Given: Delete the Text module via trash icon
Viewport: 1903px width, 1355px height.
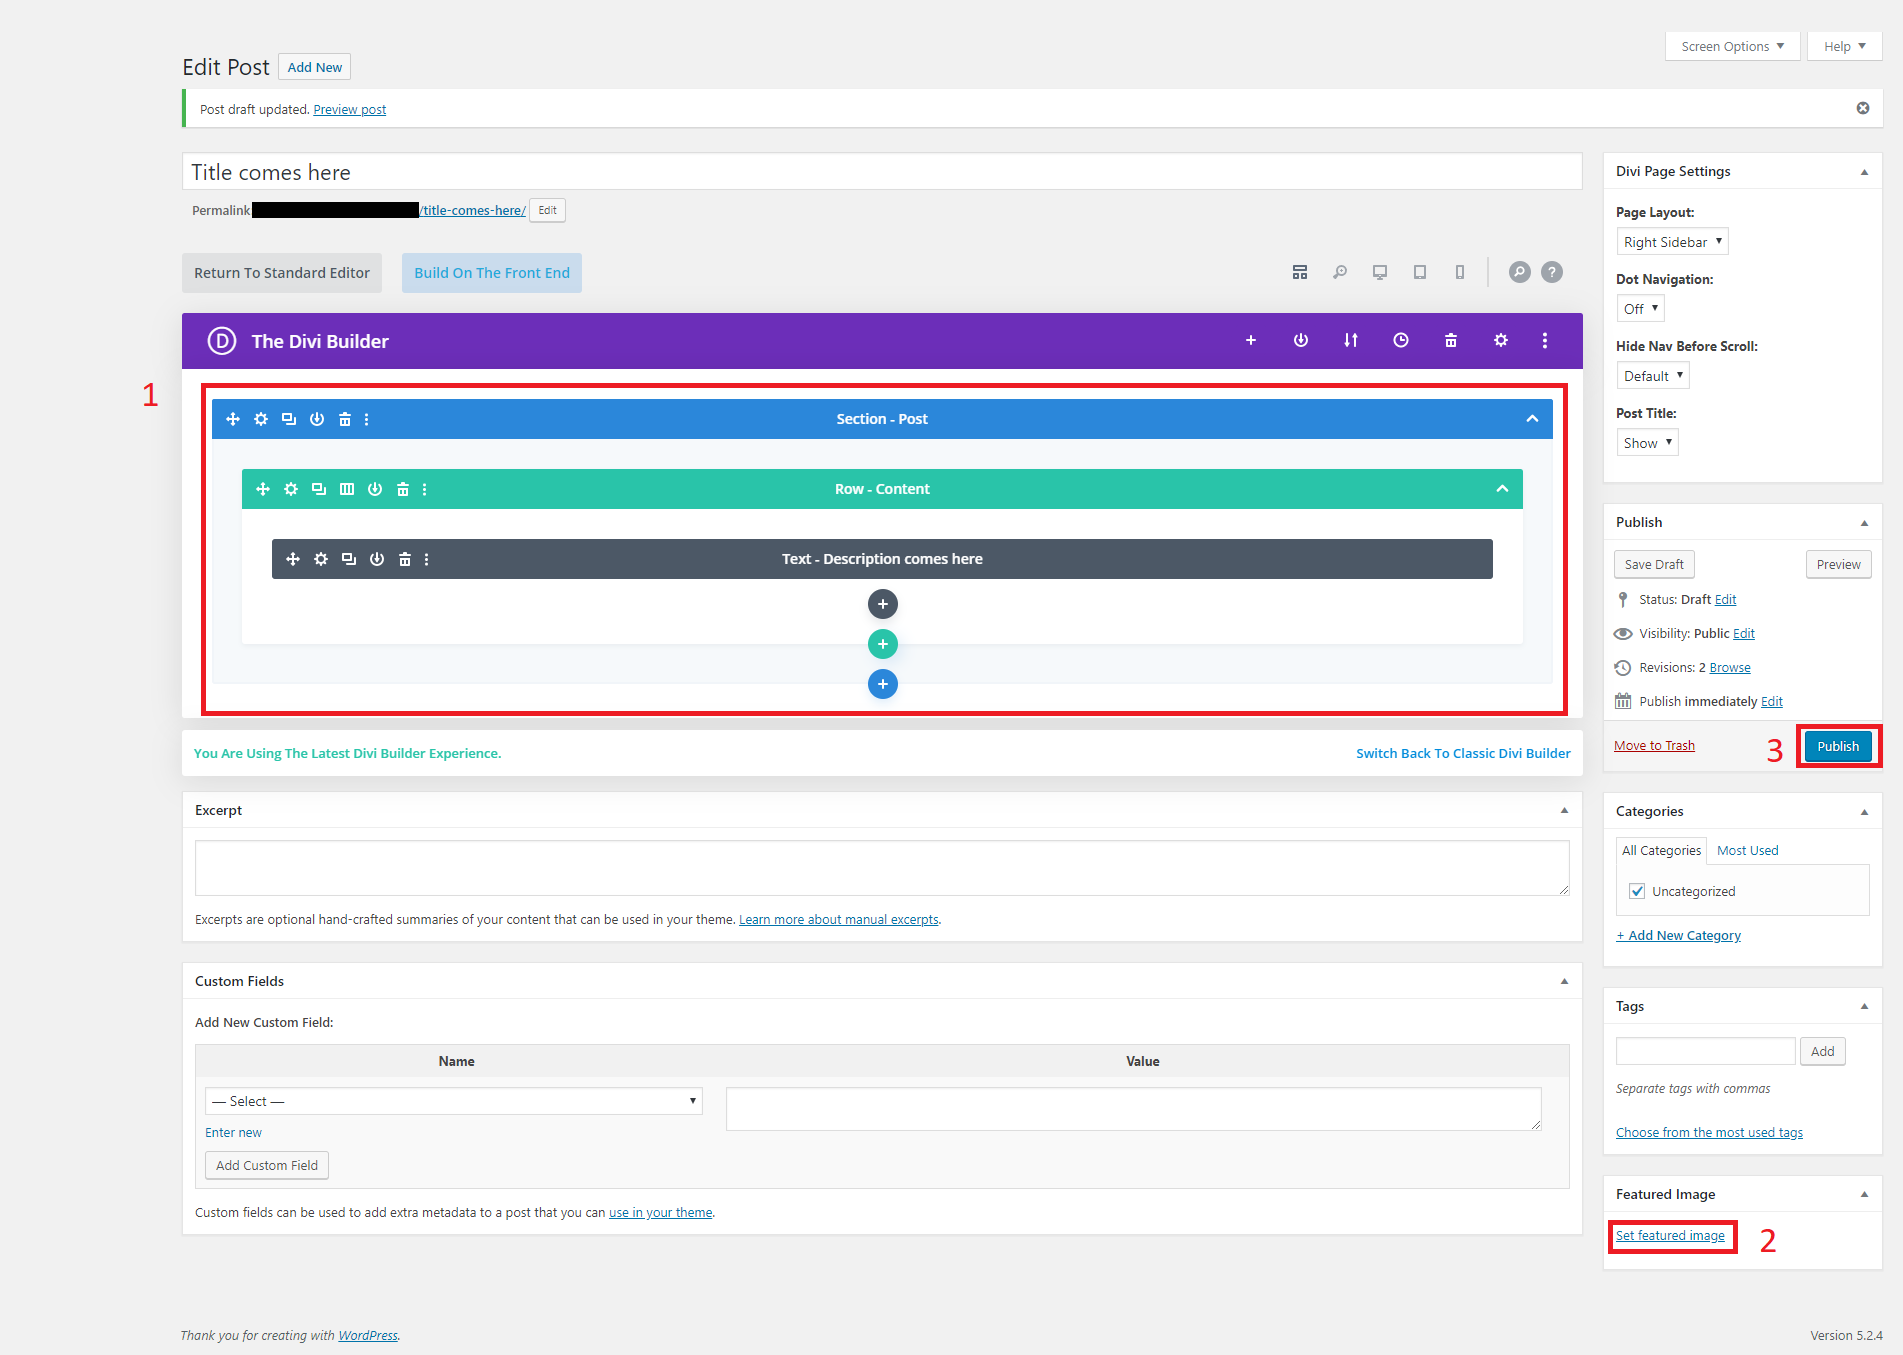Looking at the screenshot, I should (x=405, y=559).
